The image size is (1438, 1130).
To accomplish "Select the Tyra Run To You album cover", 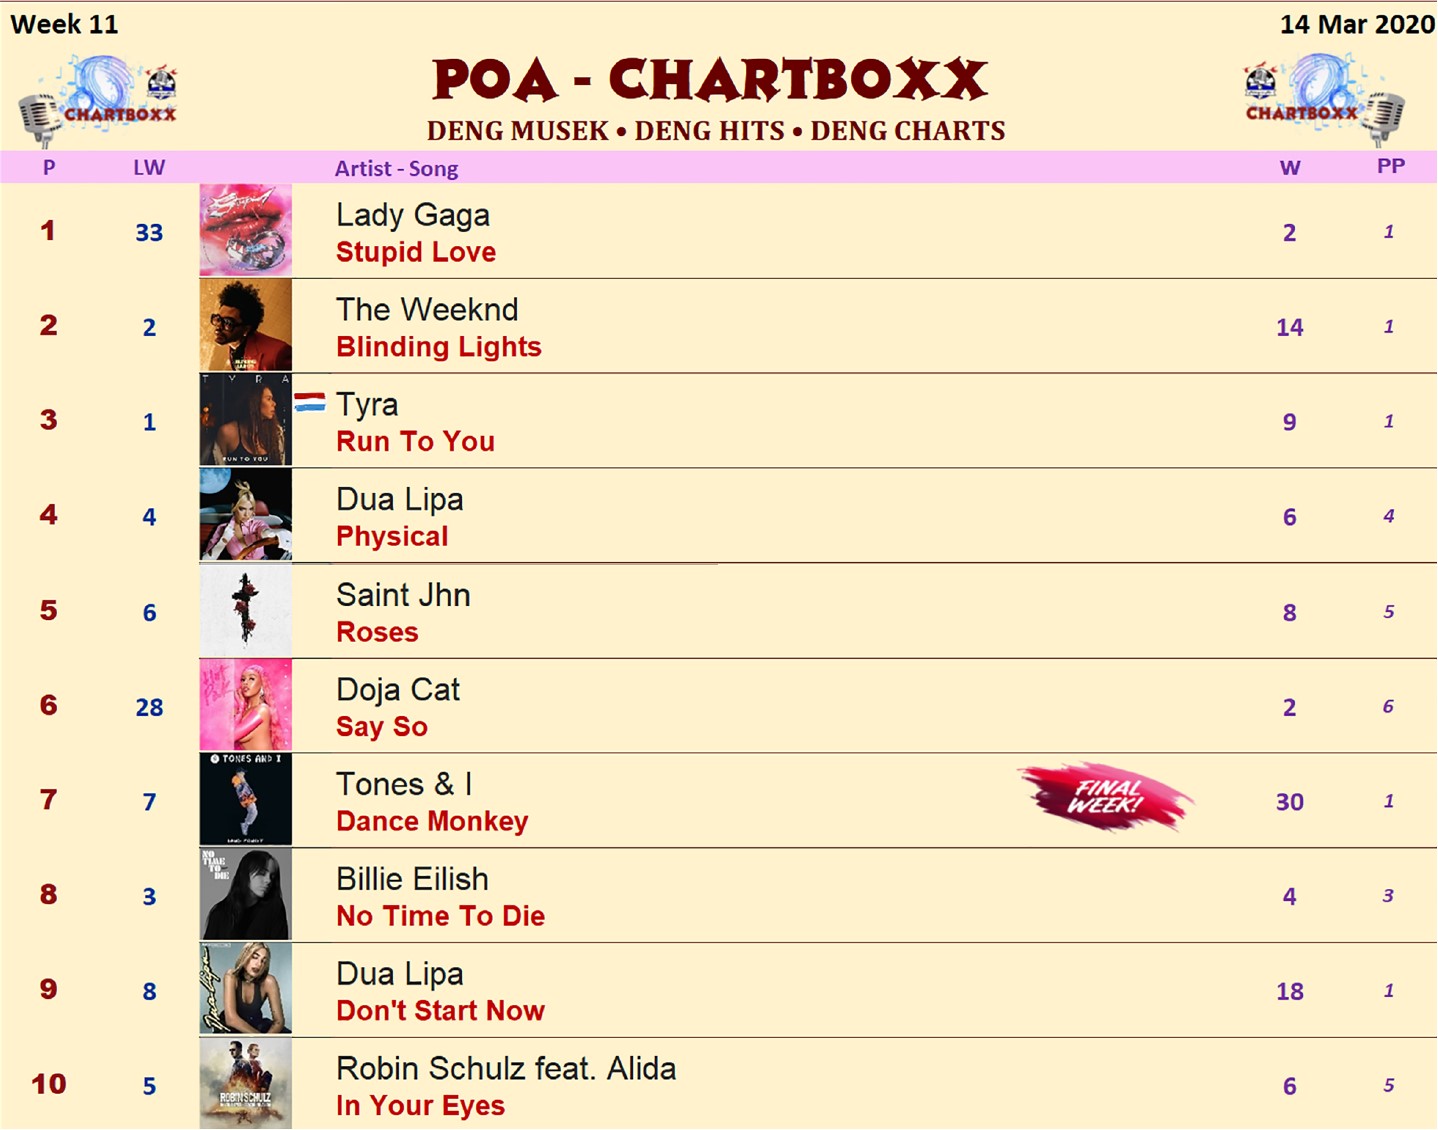I will (246, 420).
